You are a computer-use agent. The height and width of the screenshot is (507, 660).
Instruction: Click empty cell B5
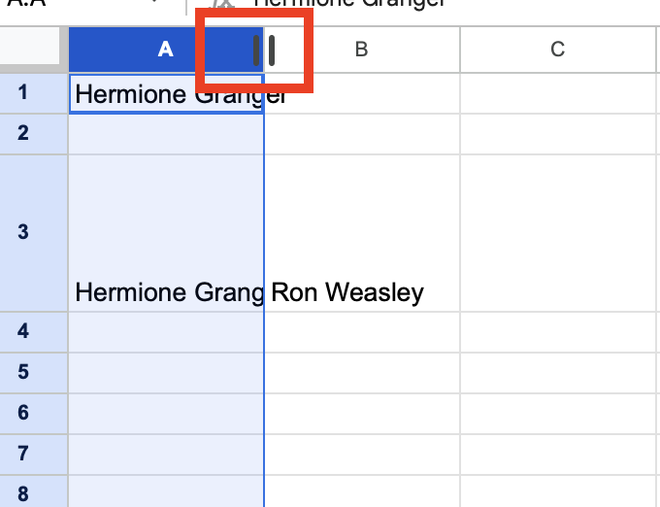[361, 372]
